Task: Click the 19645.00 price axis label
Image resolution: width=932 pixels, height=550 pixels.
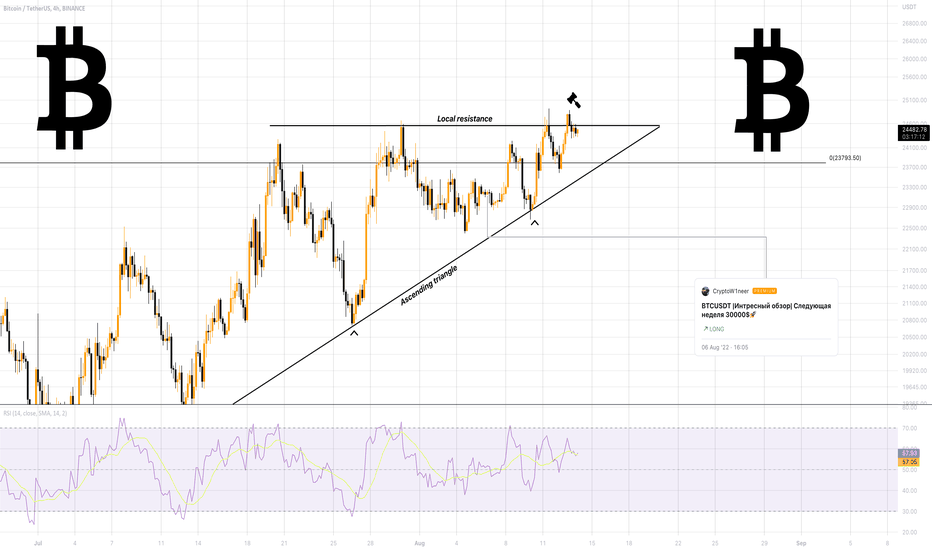Action: pos(914,387)
